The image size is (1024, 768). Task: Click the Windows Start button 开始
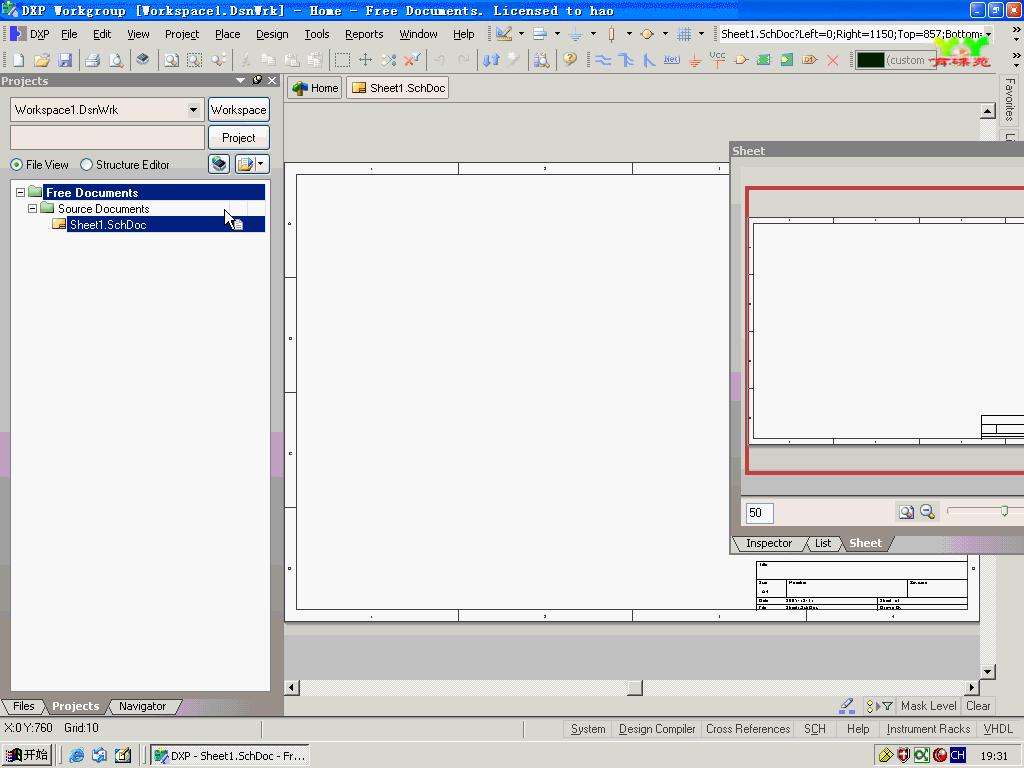pyautogui.click(x=27, y=755)
